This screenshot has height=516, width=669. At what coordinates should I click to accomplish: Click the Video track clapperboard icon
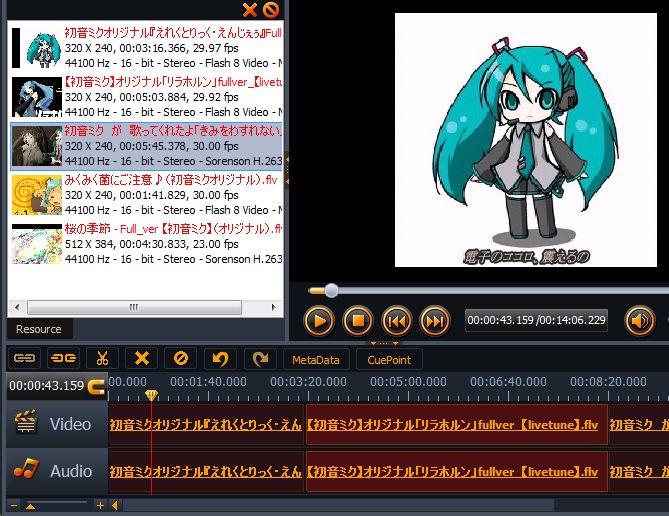[x=26, y=422]
